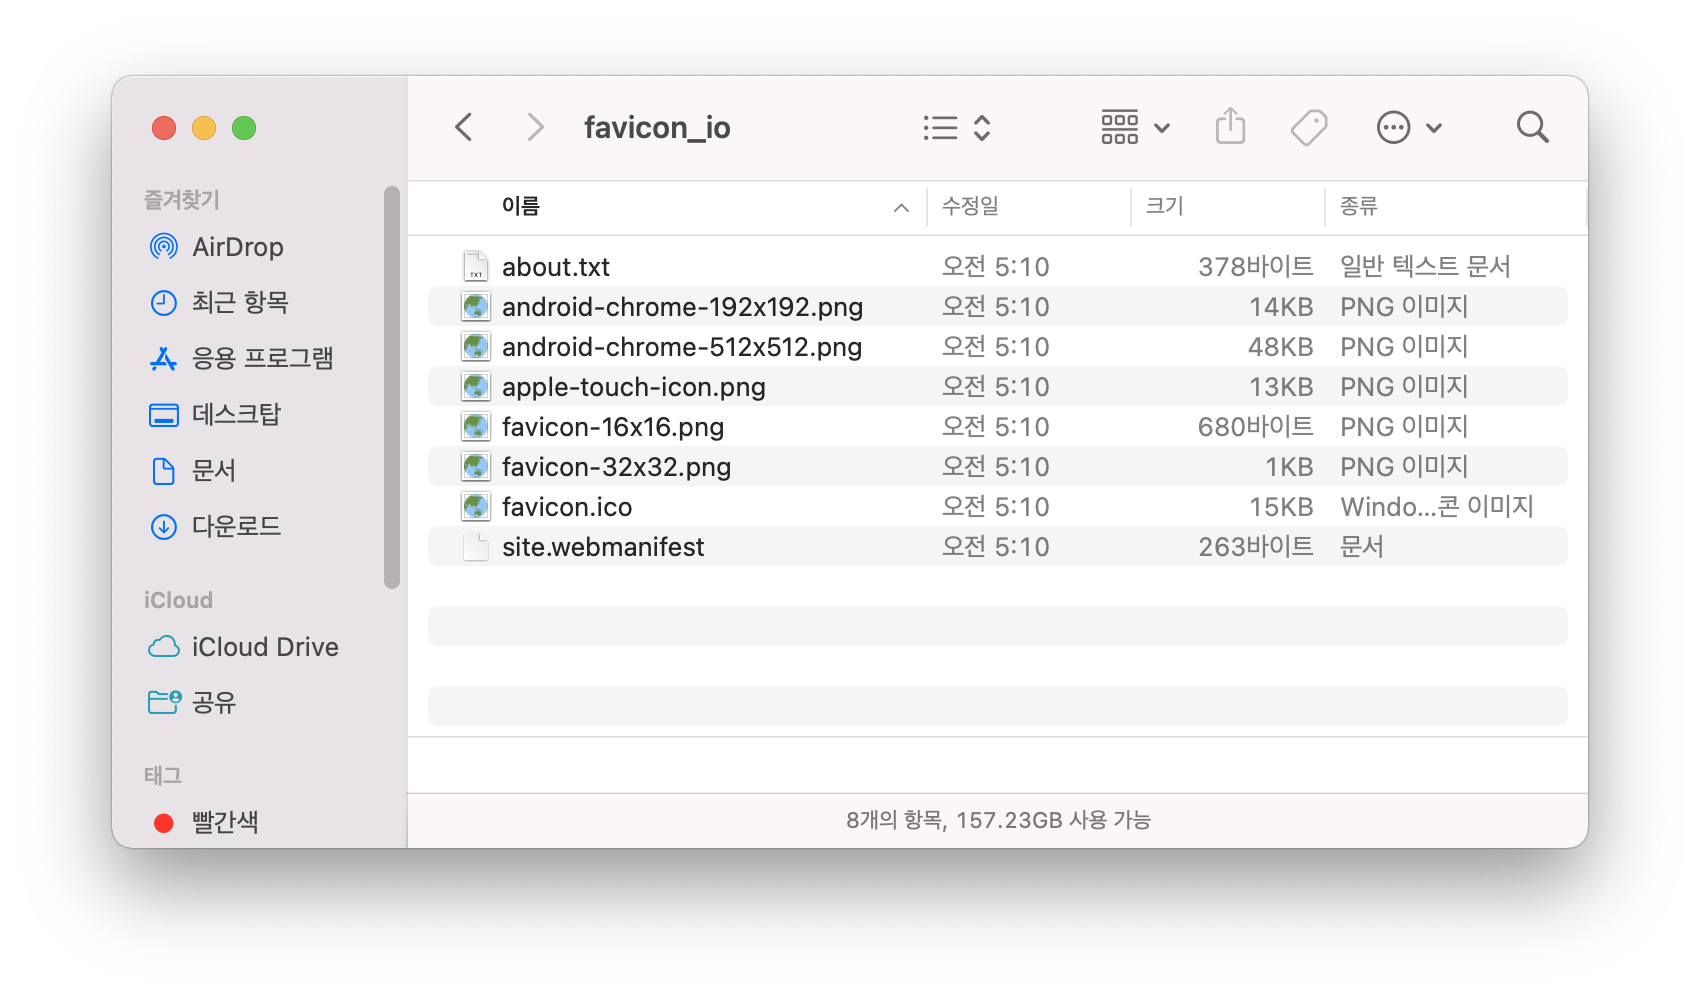Click the 일반 텍스트 문서 kind cell
1700x996 pixels.
[1425, 266]
